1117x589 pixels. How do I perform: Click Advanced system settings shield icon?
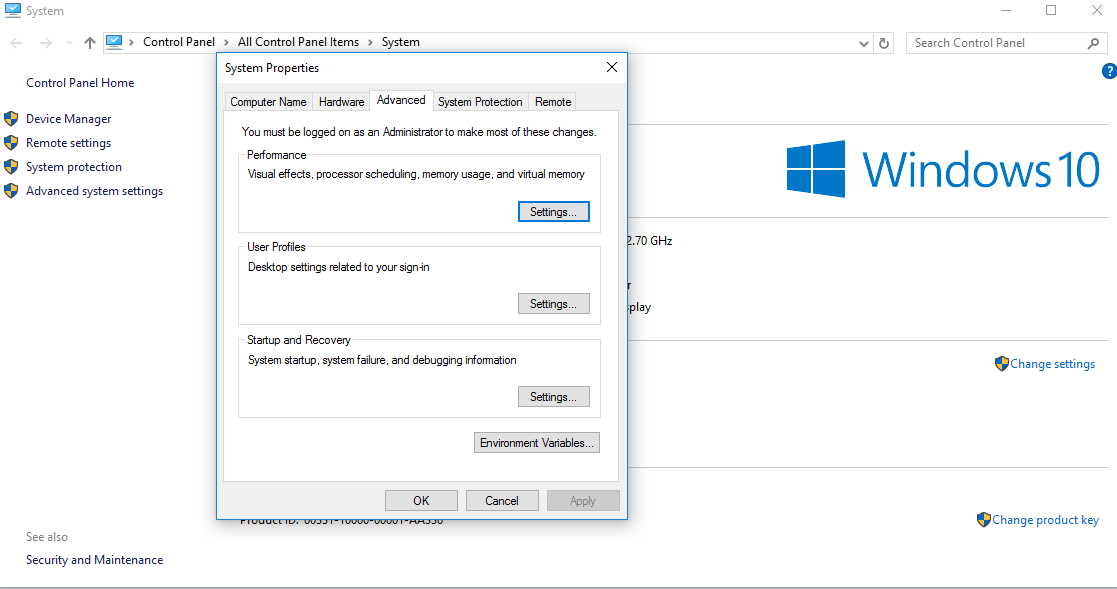[x=11, y=191]
